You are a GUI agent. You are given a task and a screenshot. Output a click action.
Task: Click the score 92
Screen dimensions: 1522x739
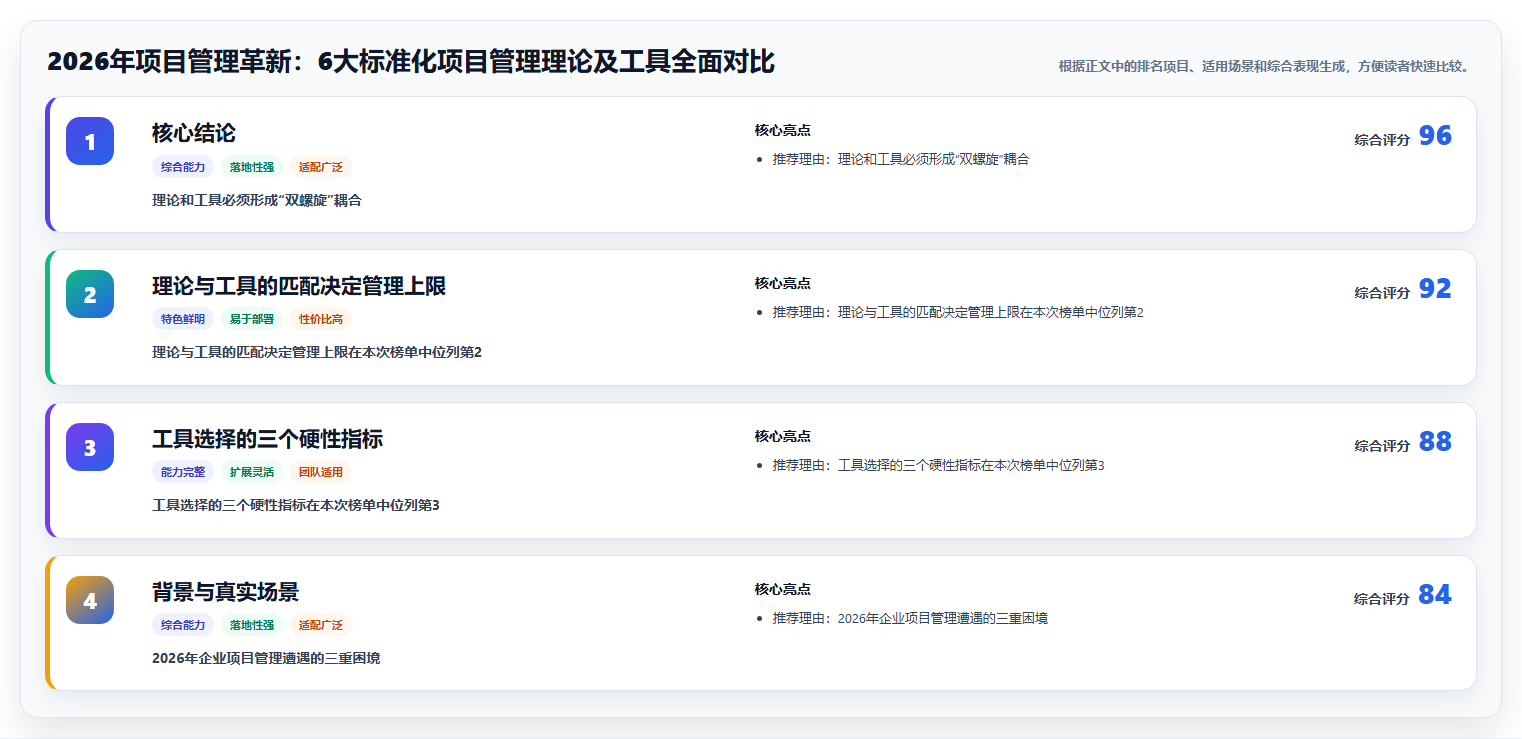(1435, 289)
